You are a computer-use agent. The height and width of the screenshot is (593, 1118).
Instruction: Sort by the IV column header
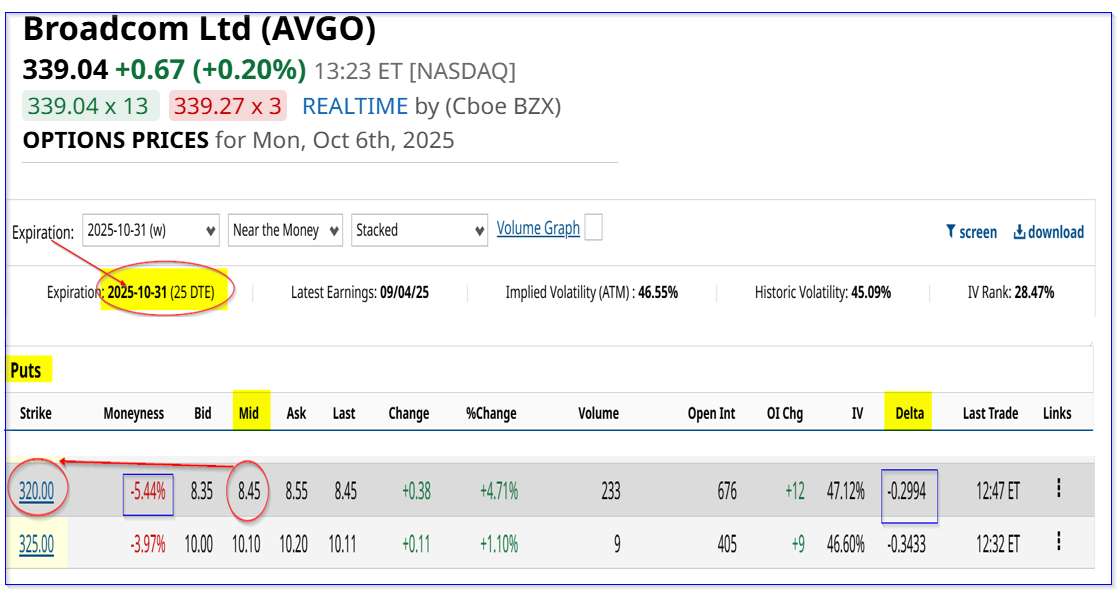click(x=857, y=413)
